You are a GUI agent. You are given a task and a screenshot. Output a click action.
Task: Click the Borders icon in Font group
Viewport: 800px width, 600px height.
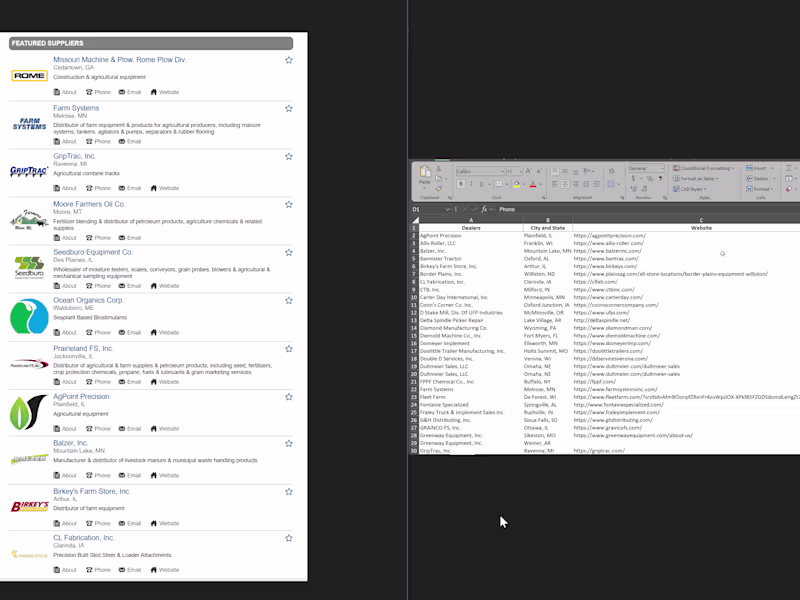click(x=499, y=184)
